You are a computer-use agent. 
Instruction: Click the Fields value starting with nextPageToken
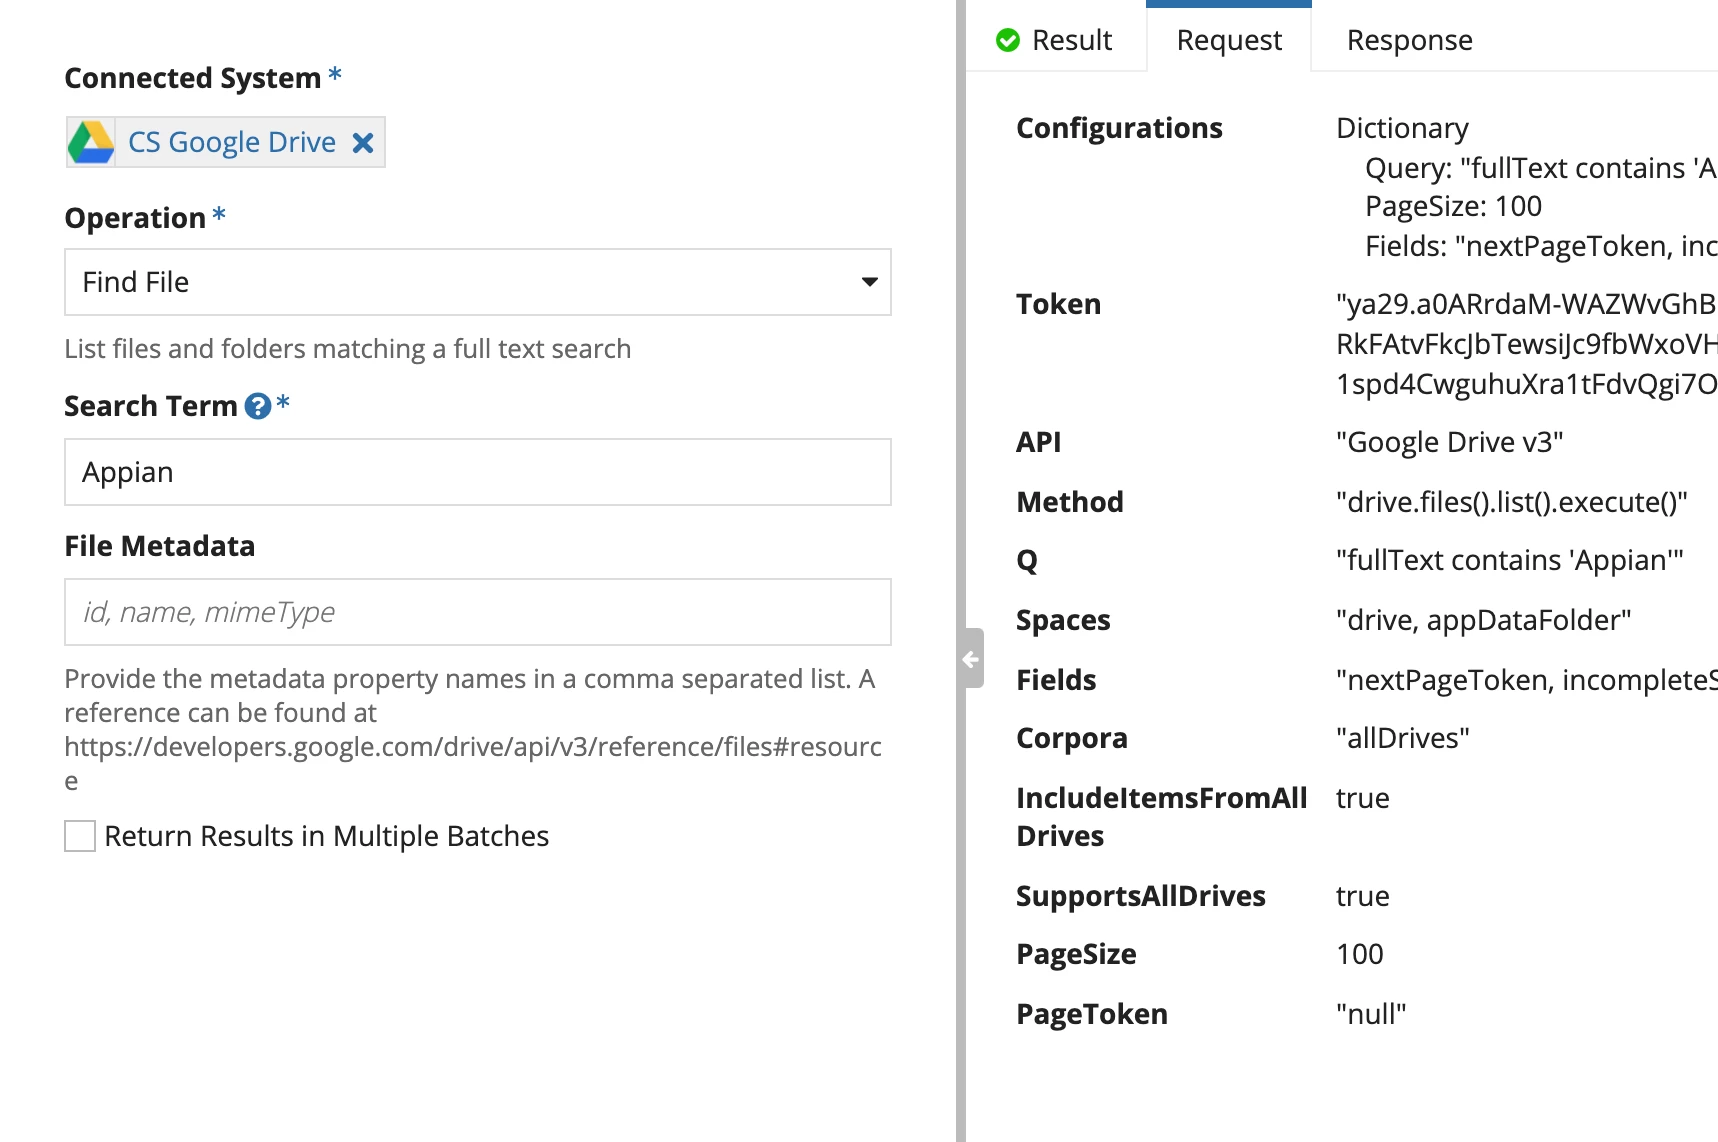coord(1526,680)
